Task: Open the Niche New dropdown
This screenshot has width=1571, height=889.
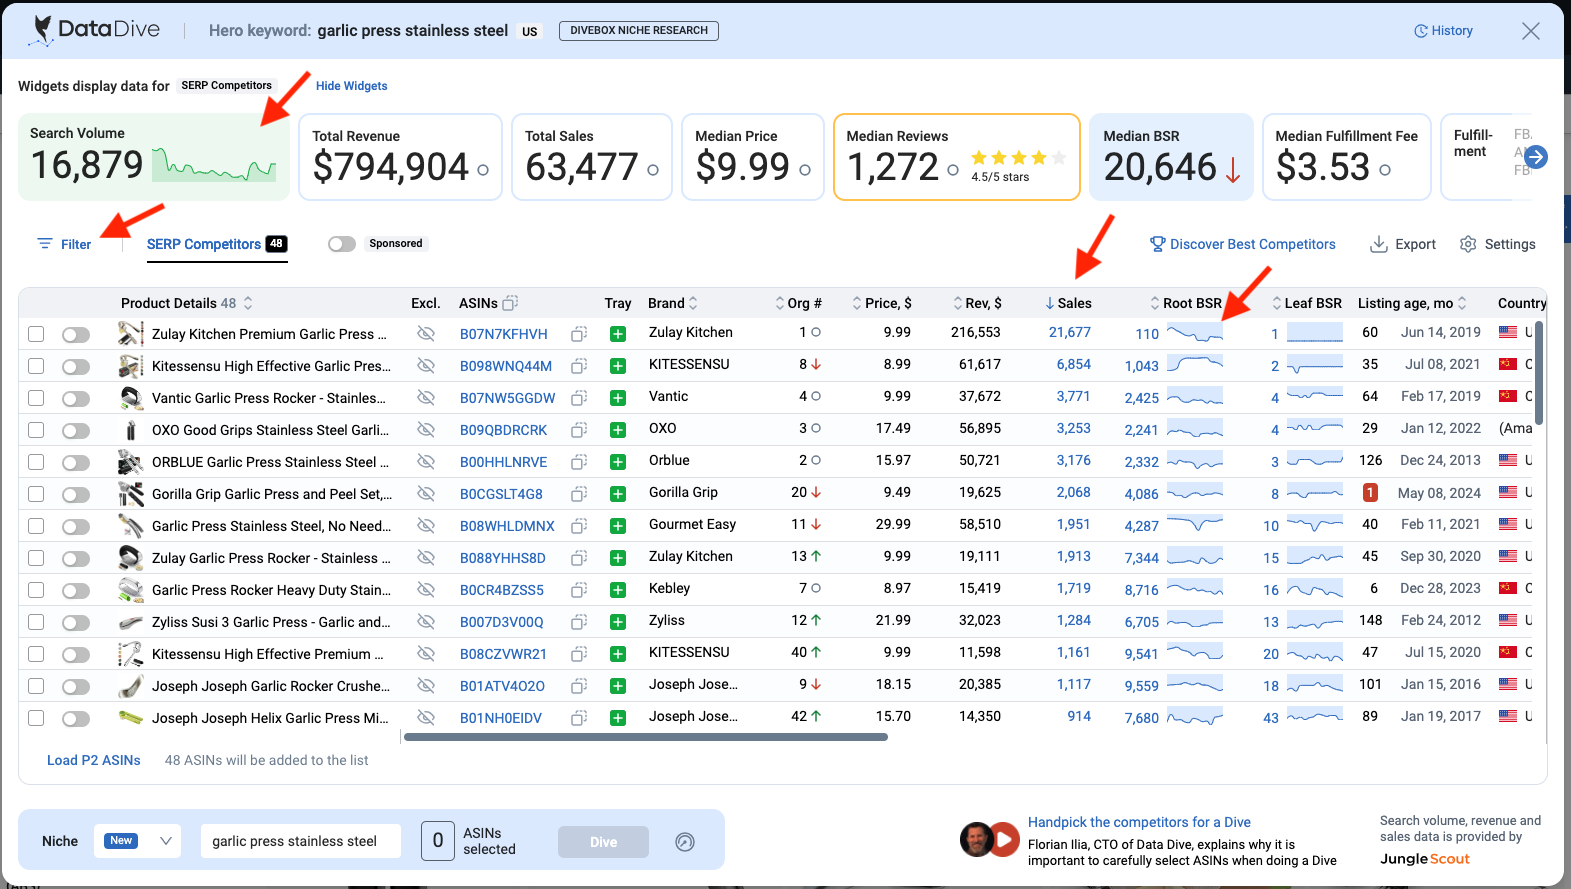Action: (x=138, y=841)
